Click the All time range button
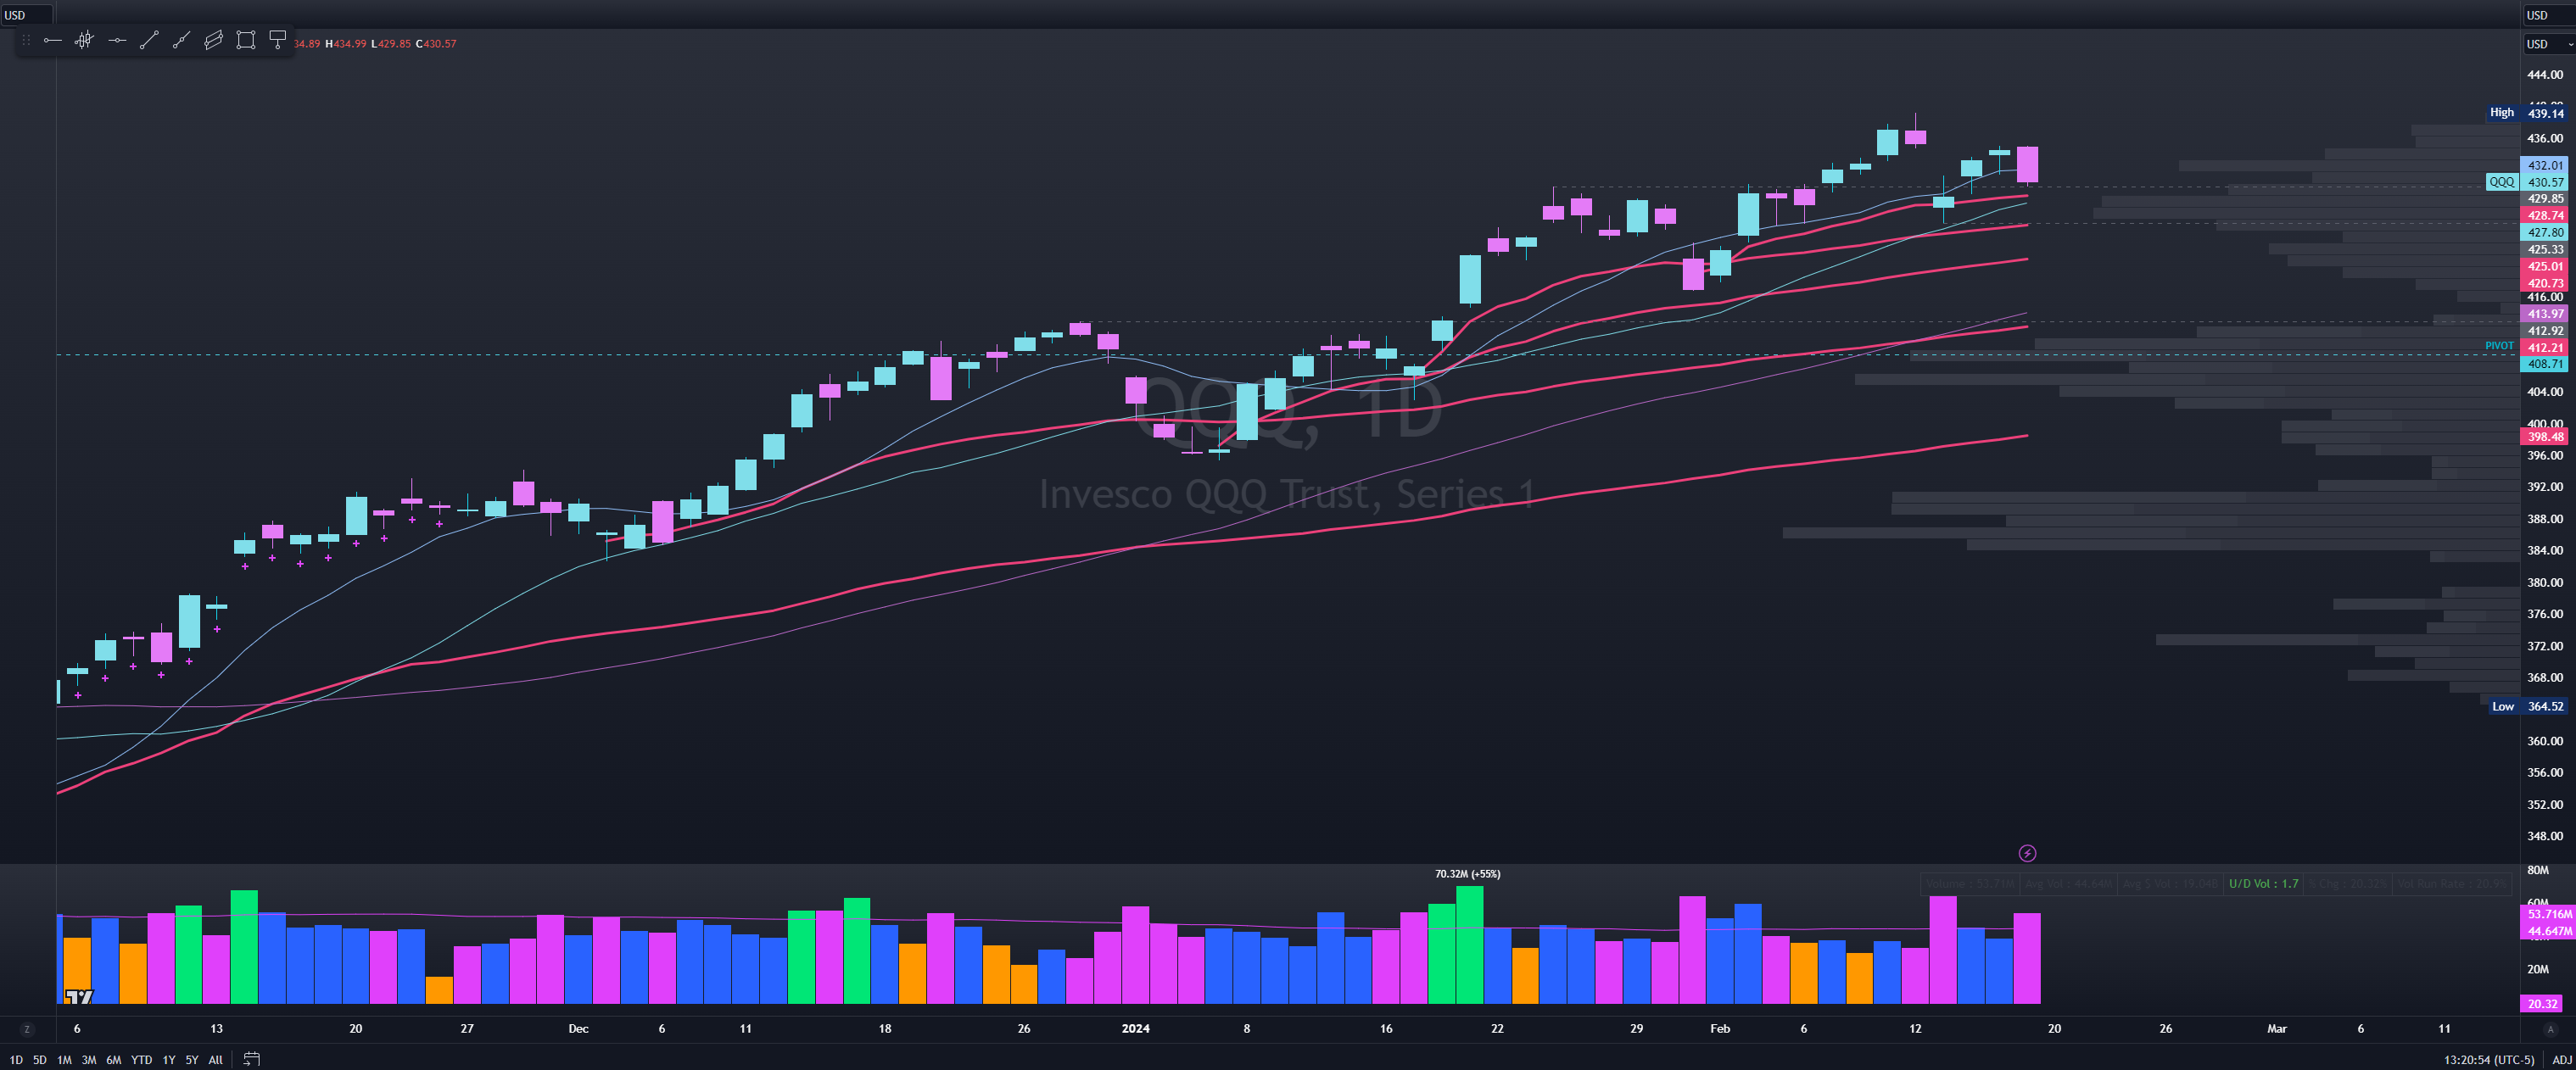2576x1070 pixels. tap(215, 1059)
